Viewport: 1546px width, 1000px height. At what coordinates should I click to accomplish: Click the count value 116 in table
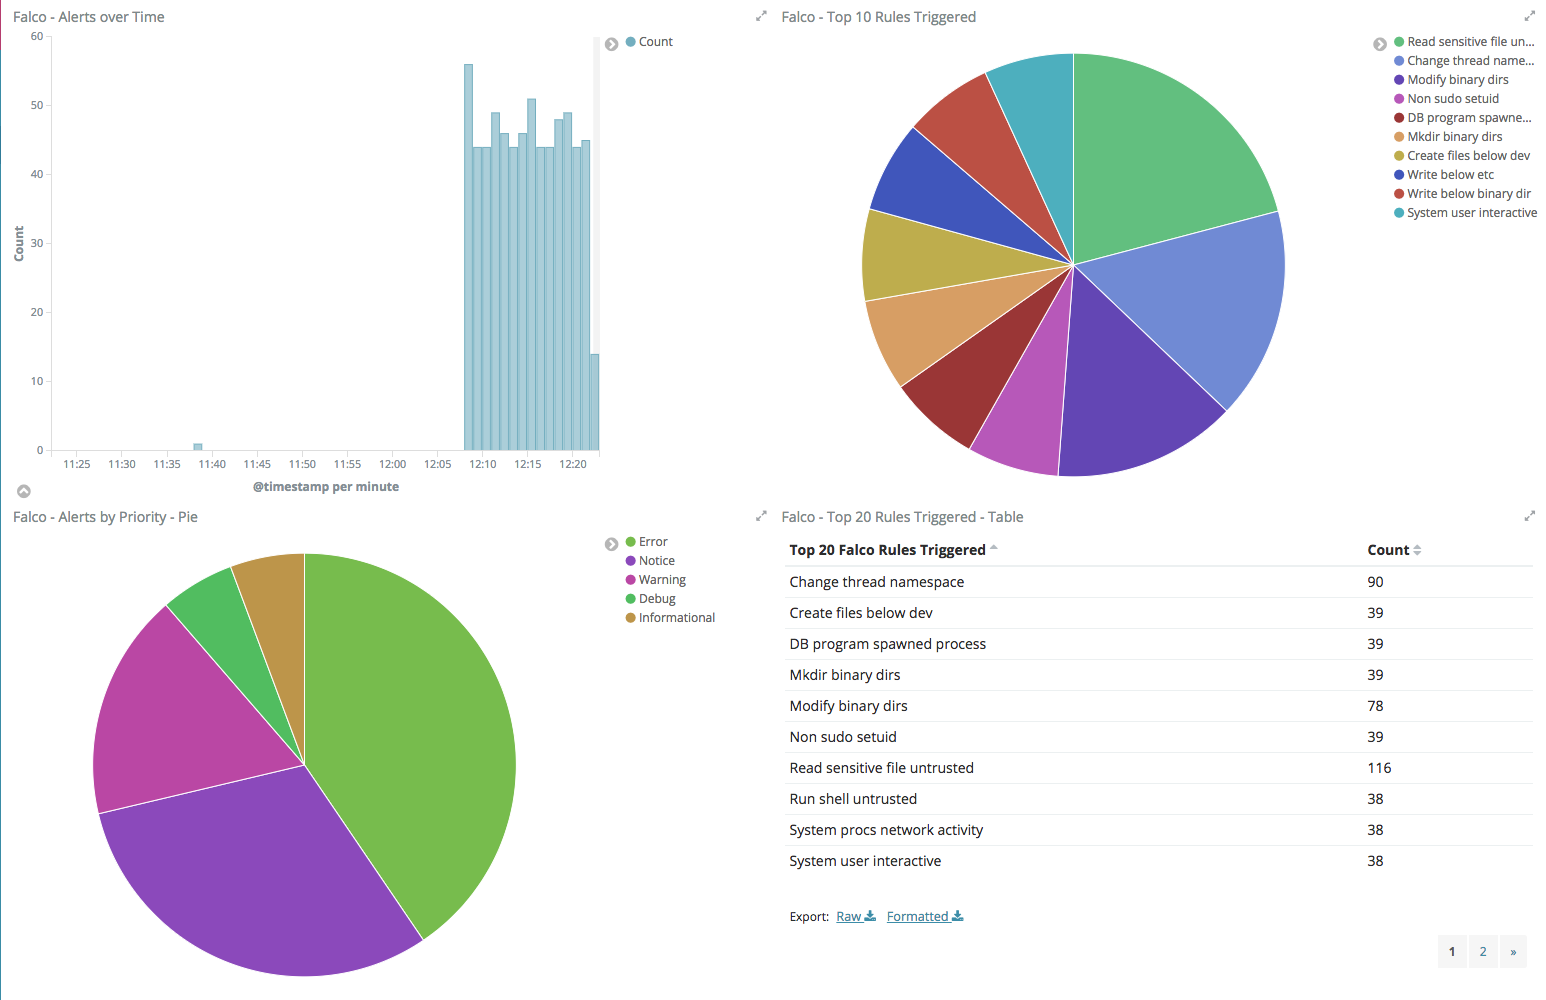(x=1379, y=768)
